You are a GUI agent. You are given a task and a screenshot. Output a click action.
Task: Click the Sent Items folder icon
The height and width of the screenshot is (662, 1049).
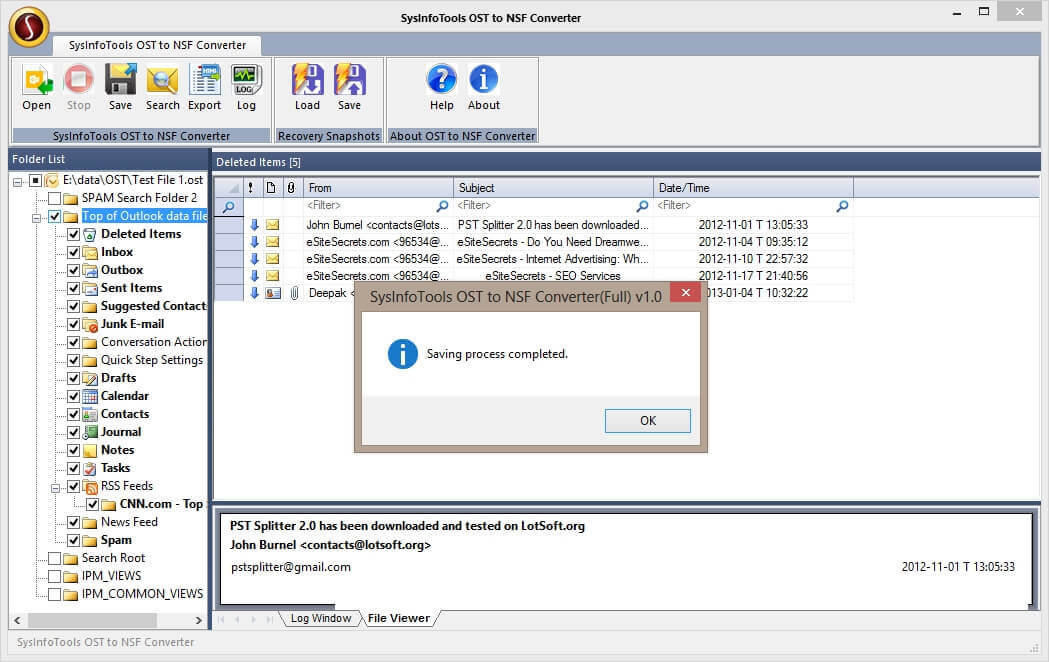click(90, 288)
